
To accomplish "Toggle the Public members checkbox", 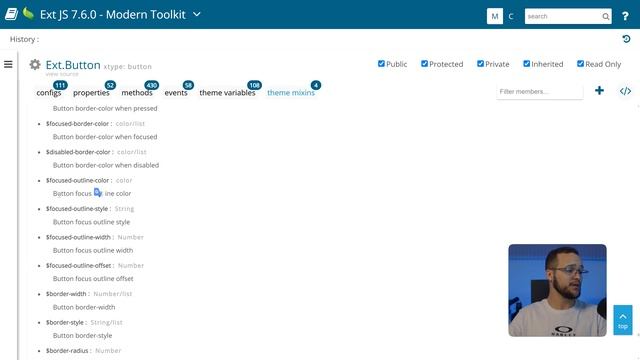I will tap(381, 64).
